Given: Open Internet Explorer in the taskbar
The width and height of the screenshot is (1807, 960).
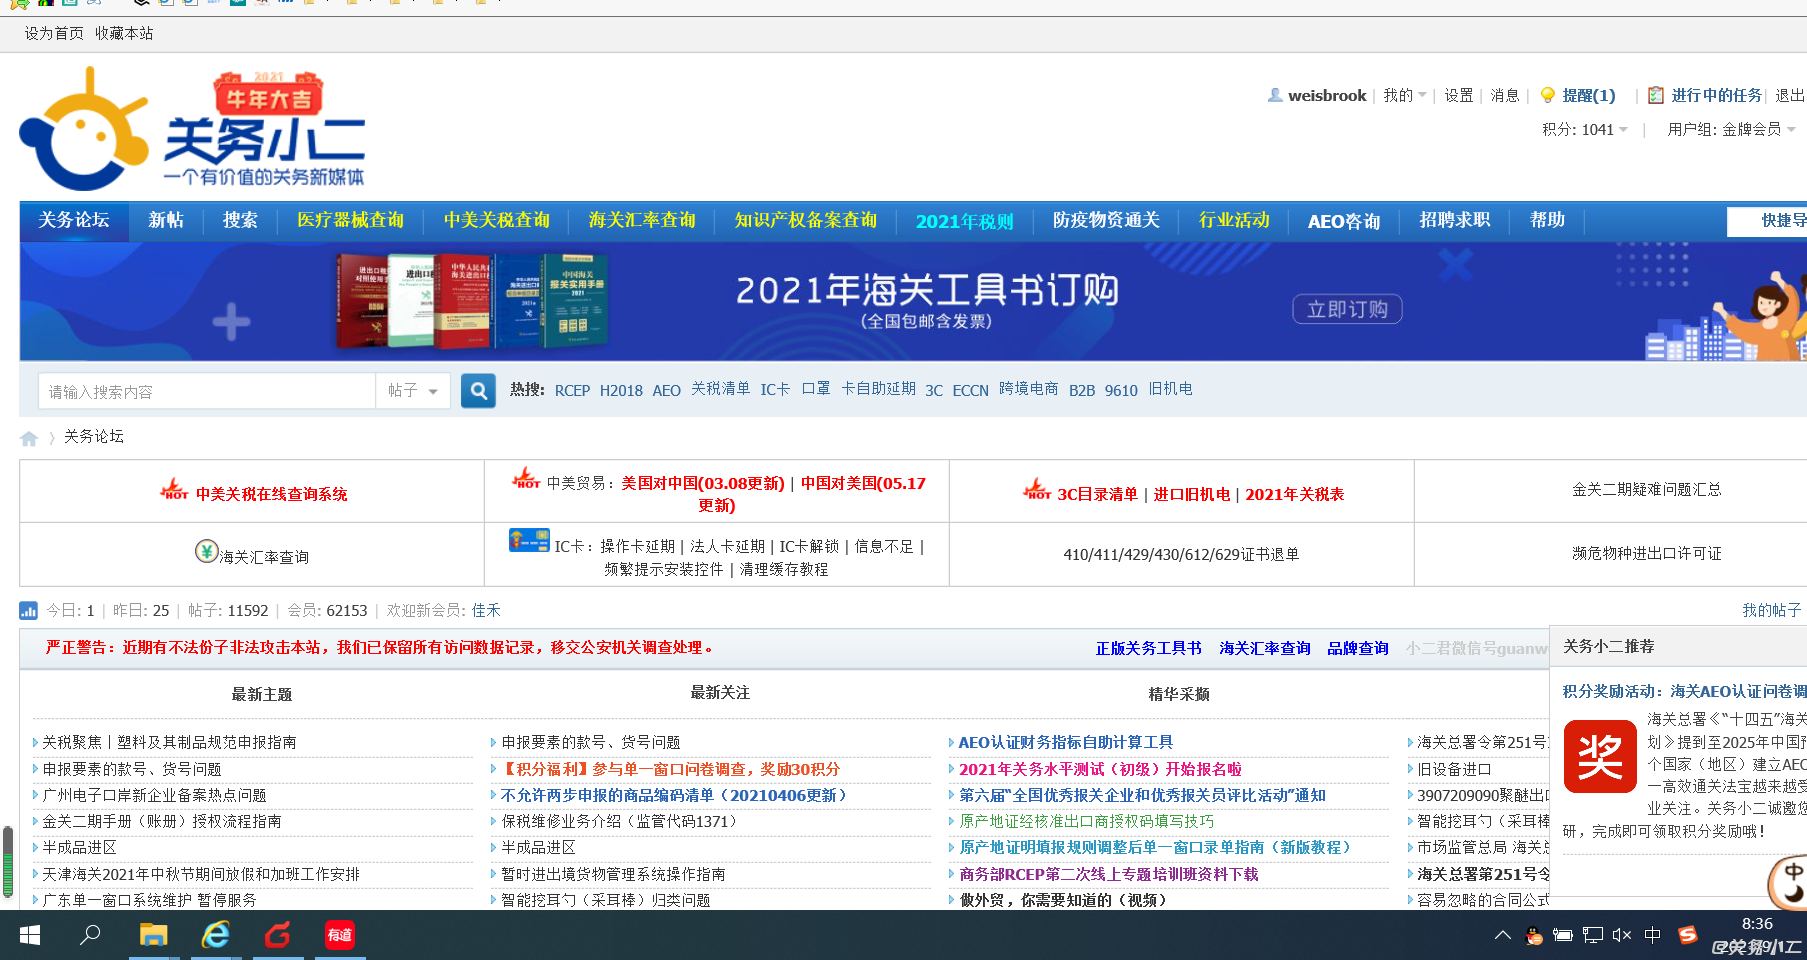Looking at the screenshot, I should (215, 935).
